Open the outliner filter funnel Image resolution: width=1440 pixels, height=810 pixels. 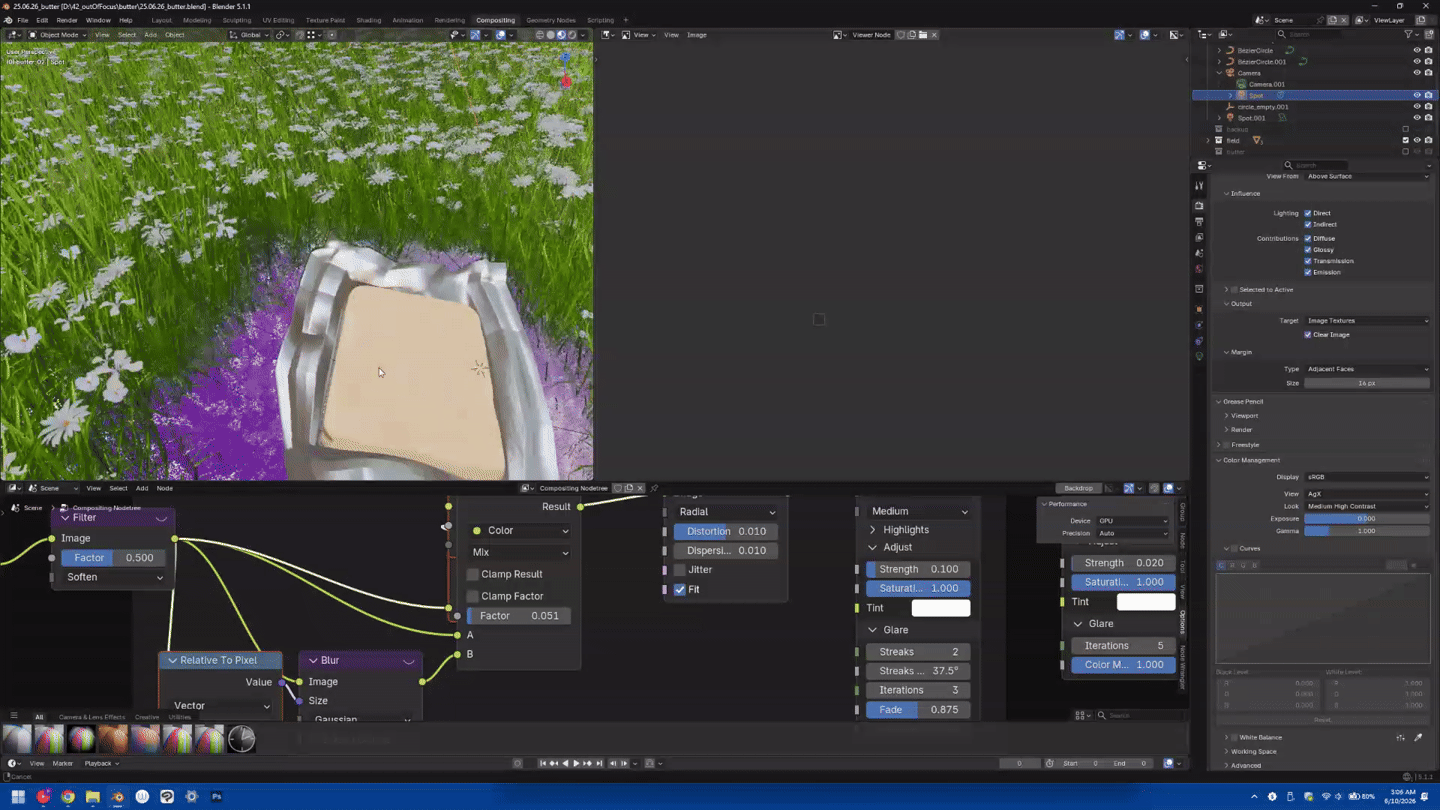point(1409,35)
